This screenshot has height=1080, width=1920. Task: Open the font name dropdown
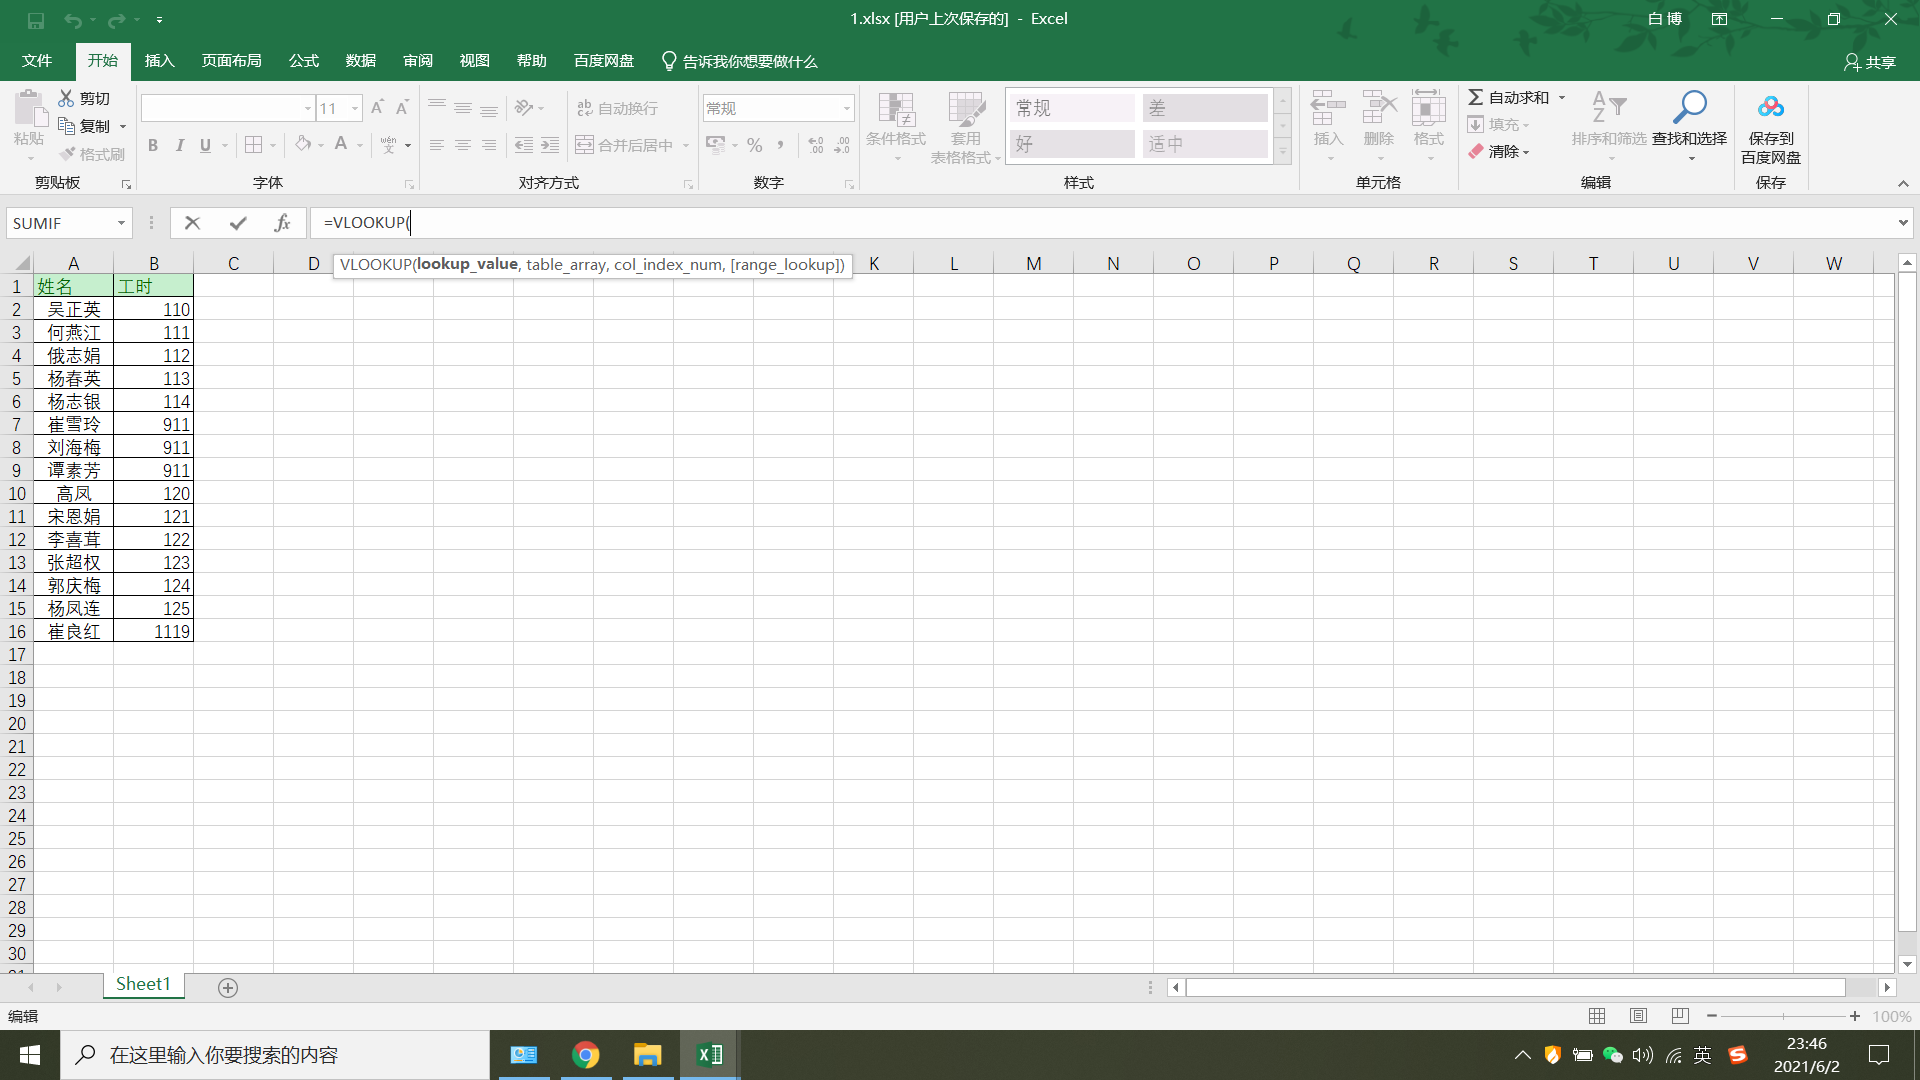click(307, 107)
